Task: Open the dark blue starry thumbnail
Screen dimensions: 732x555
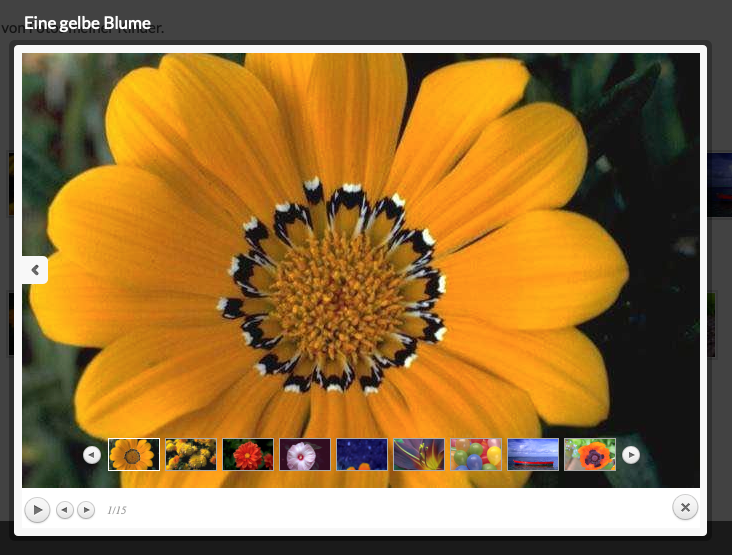Action: (362, 455)
